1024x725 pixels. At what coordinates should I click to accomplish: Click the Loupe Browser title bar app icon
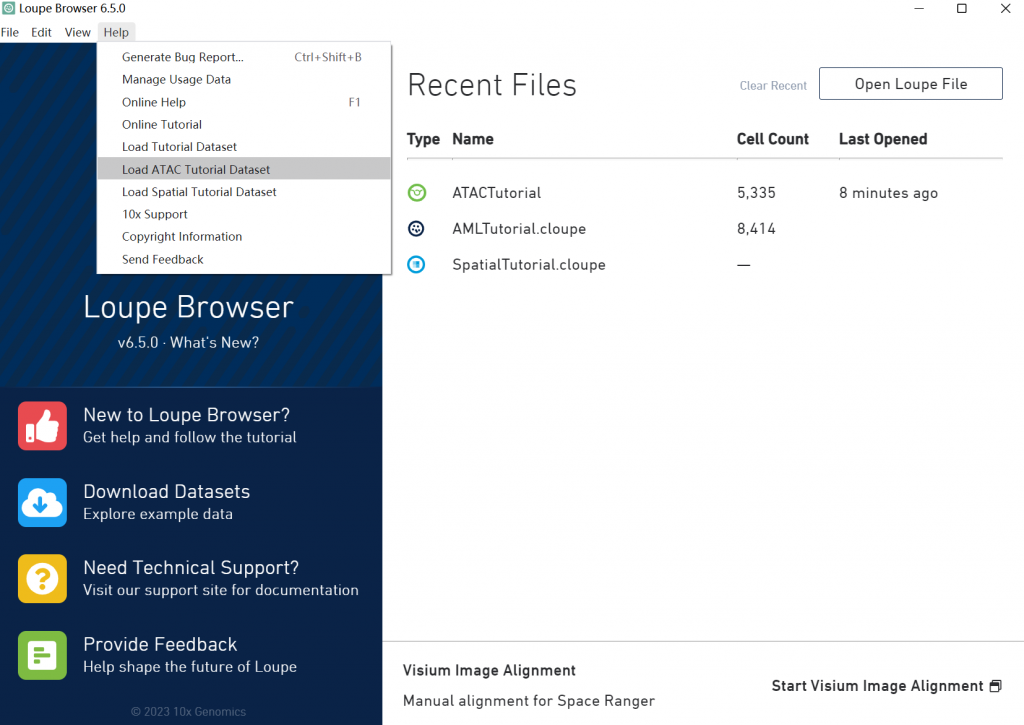[9, 9]
